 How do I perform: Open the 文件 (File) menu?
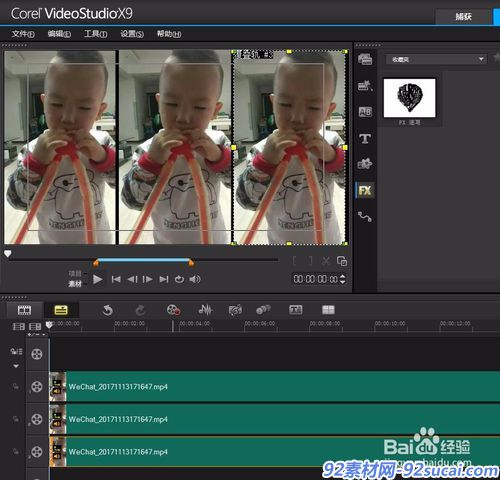23,34
